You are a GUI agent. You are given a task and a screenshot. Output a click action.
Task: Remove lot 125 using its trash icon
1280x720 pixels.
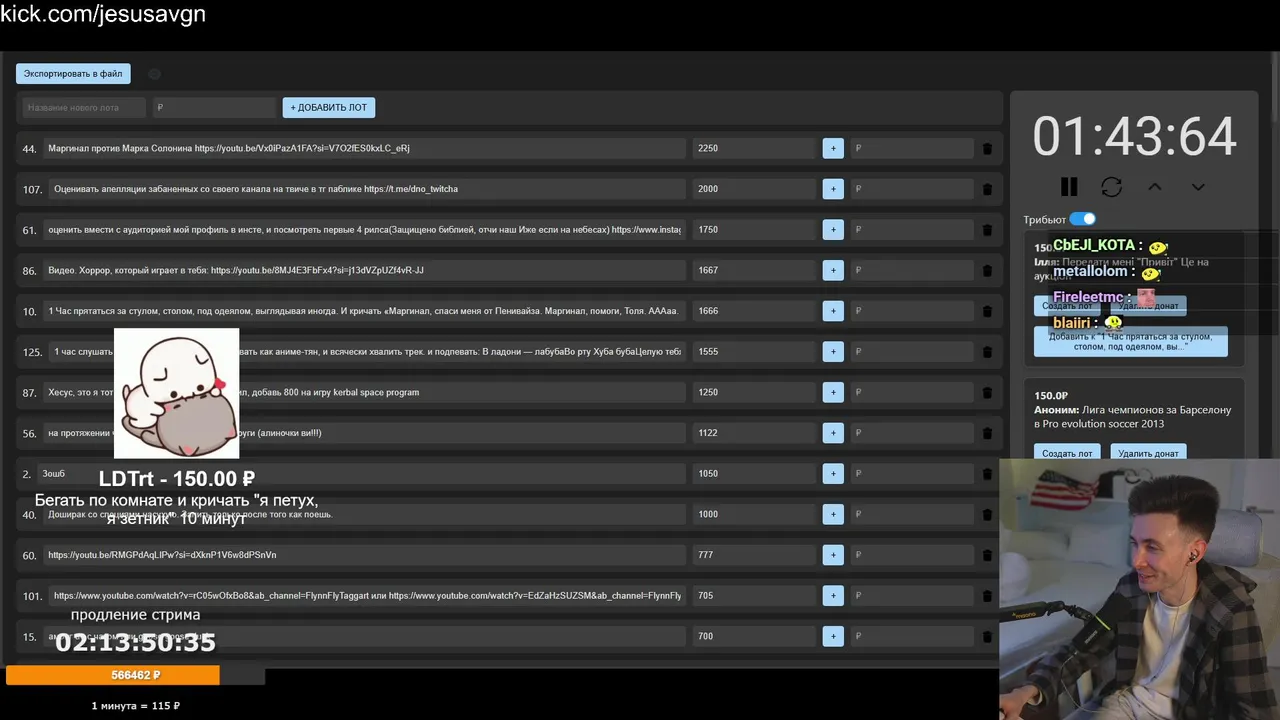(x=987, y=352)
